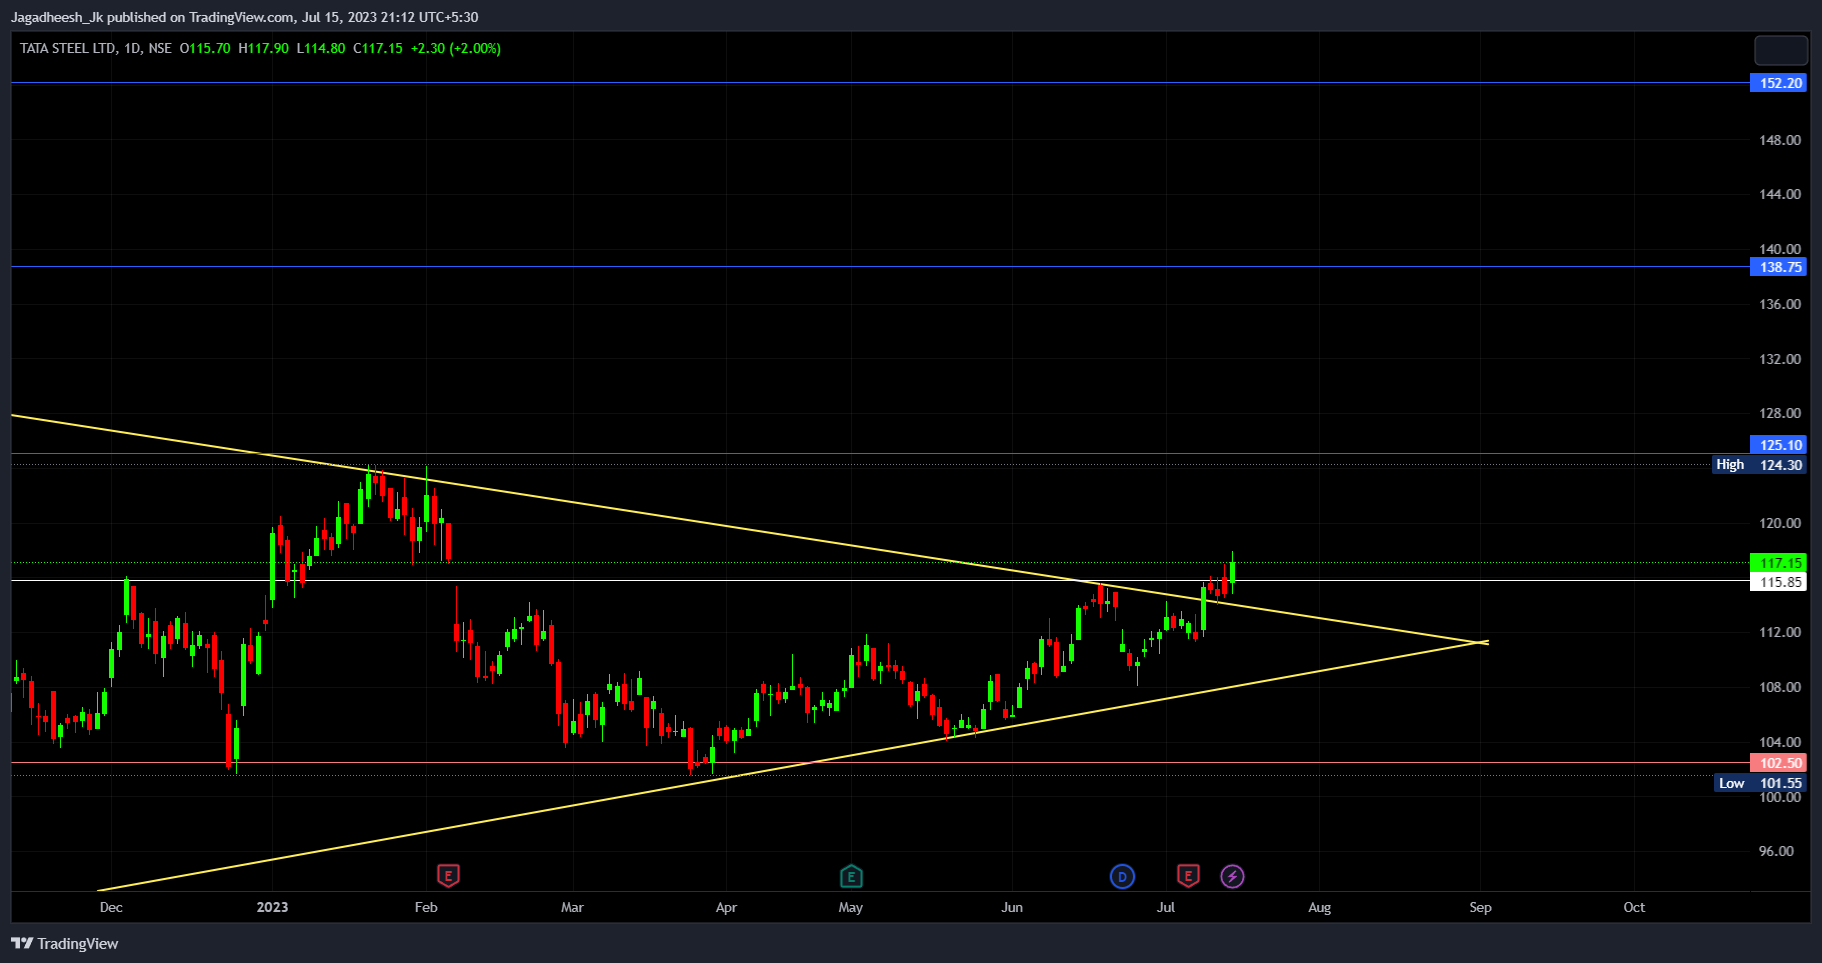Click the 120.00 price scale label

pyautogui.click(x=1780, y=523)
